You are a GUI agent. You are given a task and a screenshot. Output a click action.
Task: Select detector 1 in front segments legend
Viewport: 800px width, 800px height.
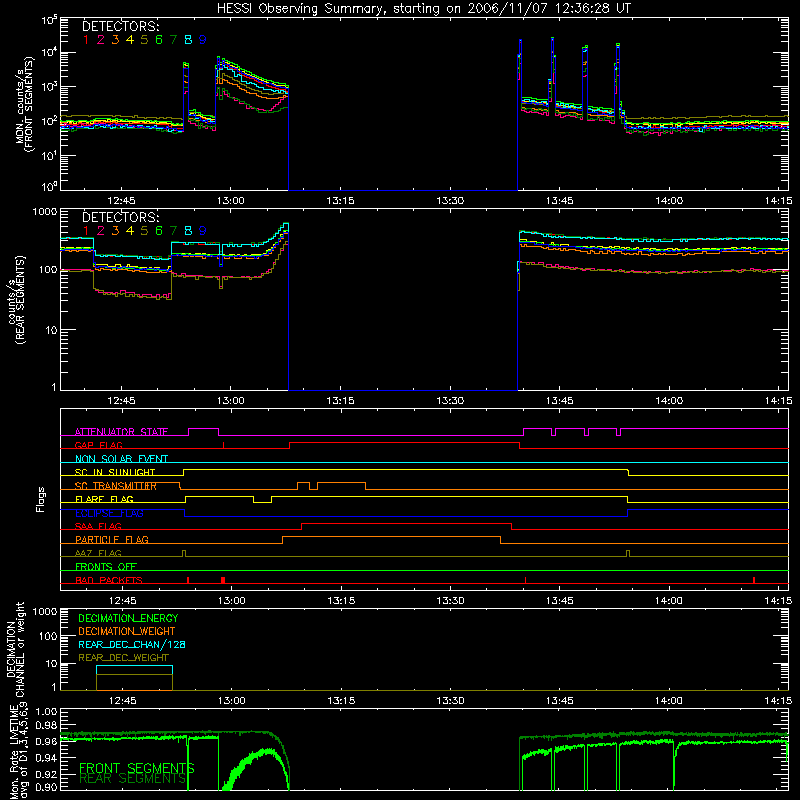[86, 40]
